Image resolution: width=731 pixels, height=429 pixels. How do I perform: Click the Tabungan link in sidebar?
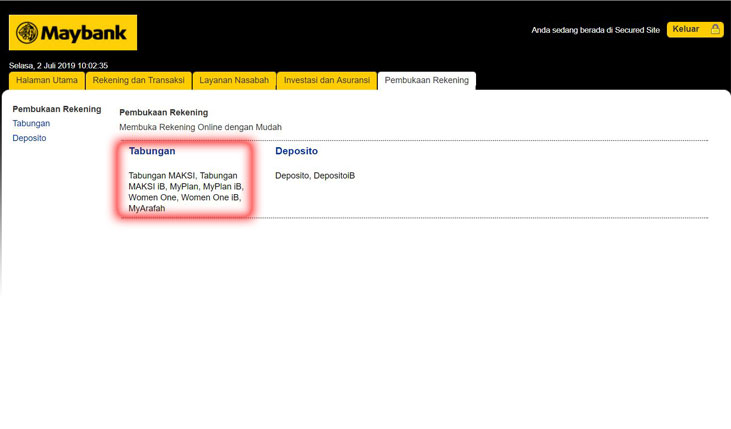(31, 124)
